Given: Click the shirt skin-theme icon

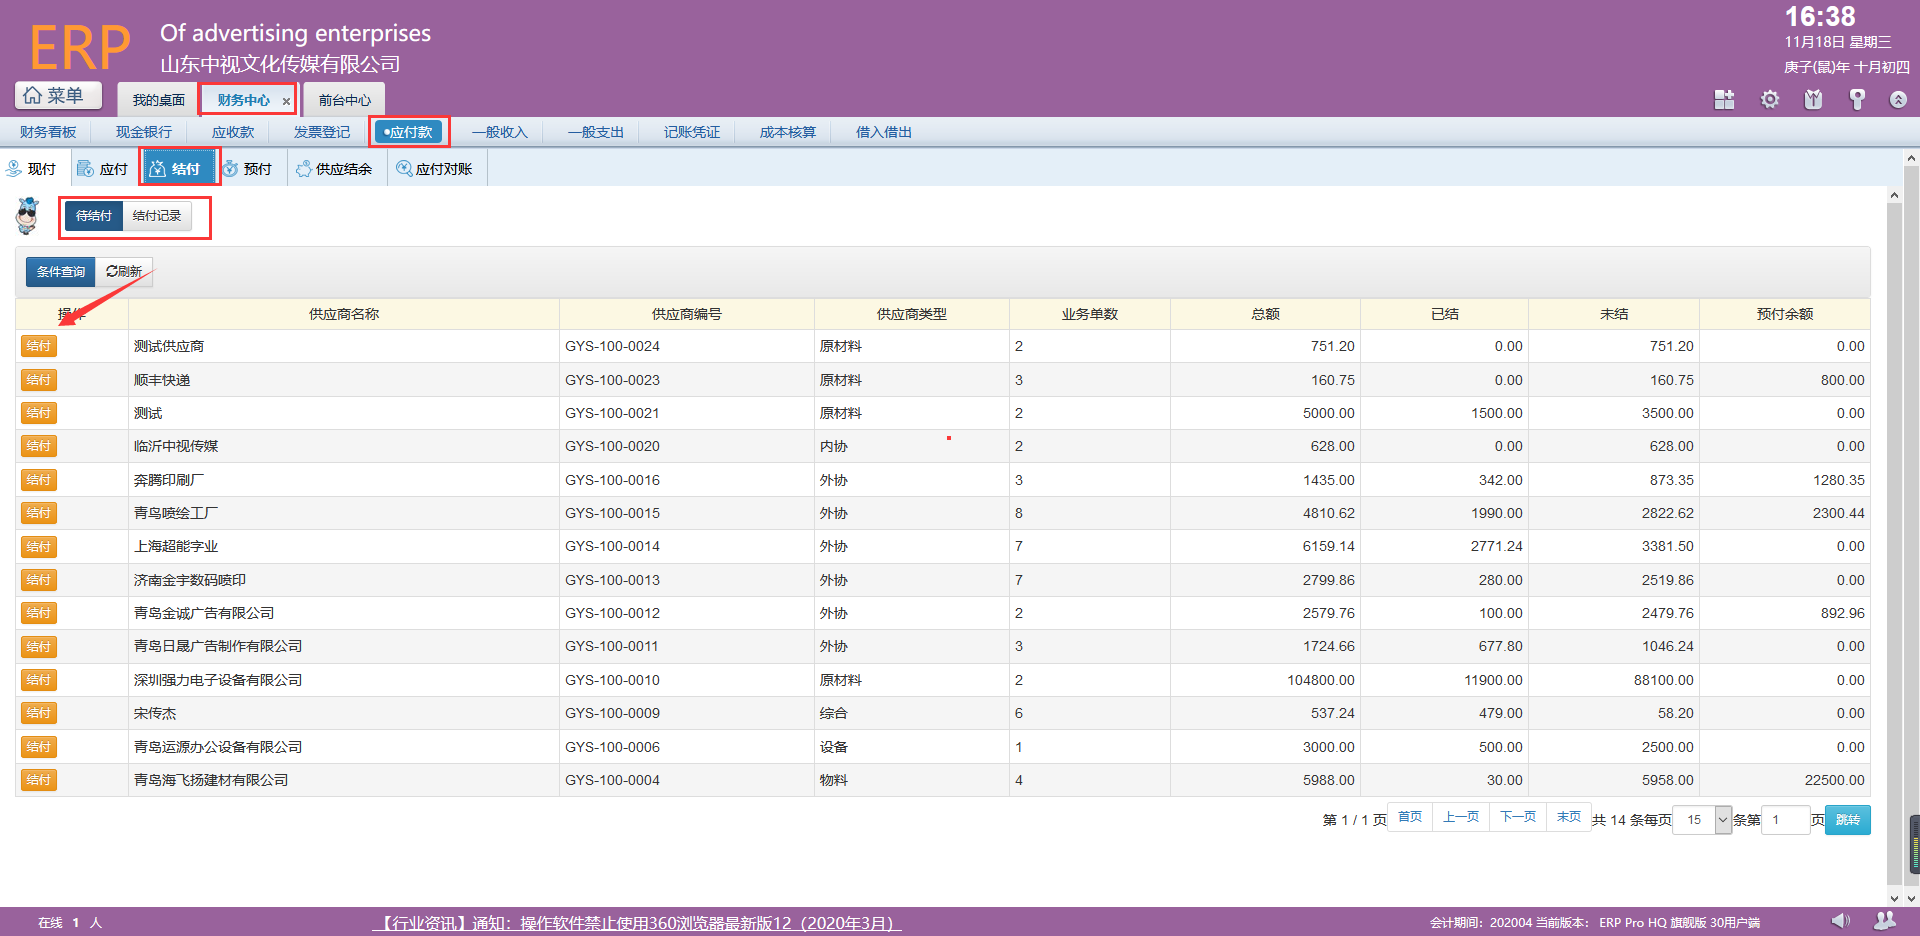Looking at the screenshot, I should (1813, 99).
